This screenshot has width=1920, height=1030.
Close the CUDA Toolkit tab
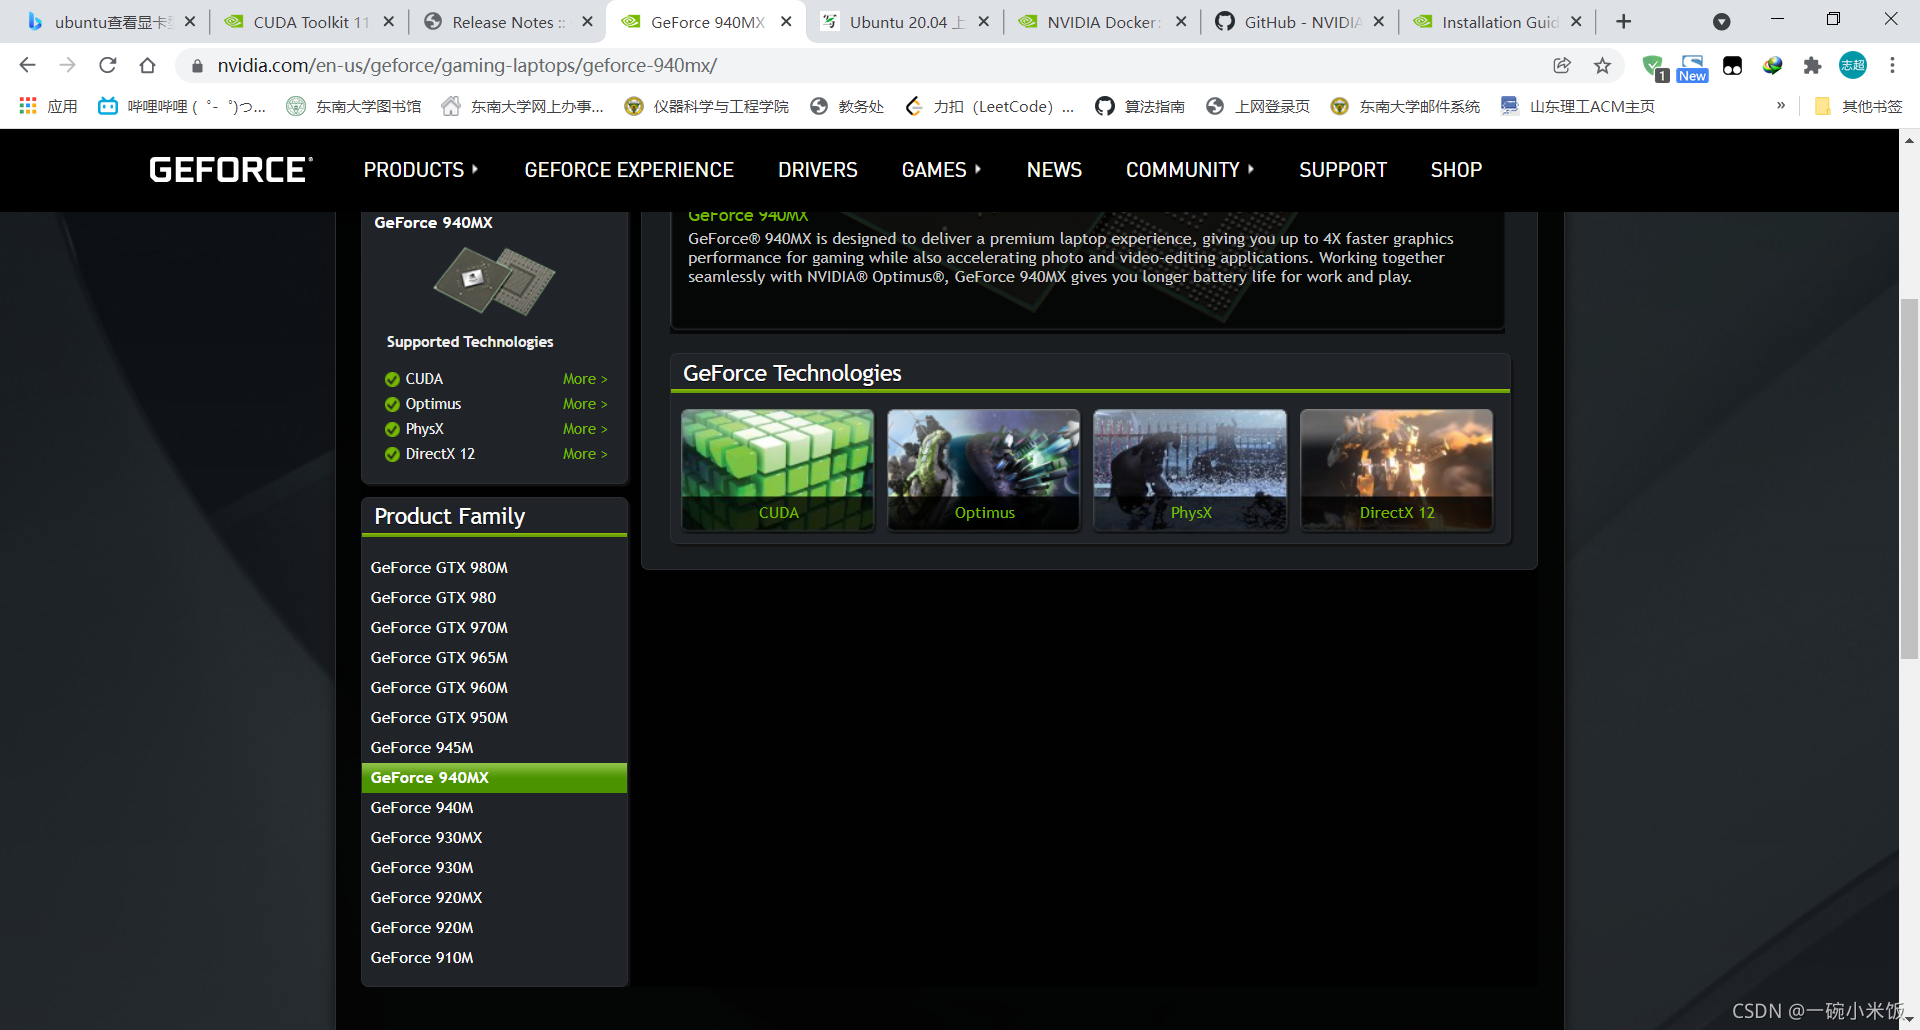pos(388,21)
